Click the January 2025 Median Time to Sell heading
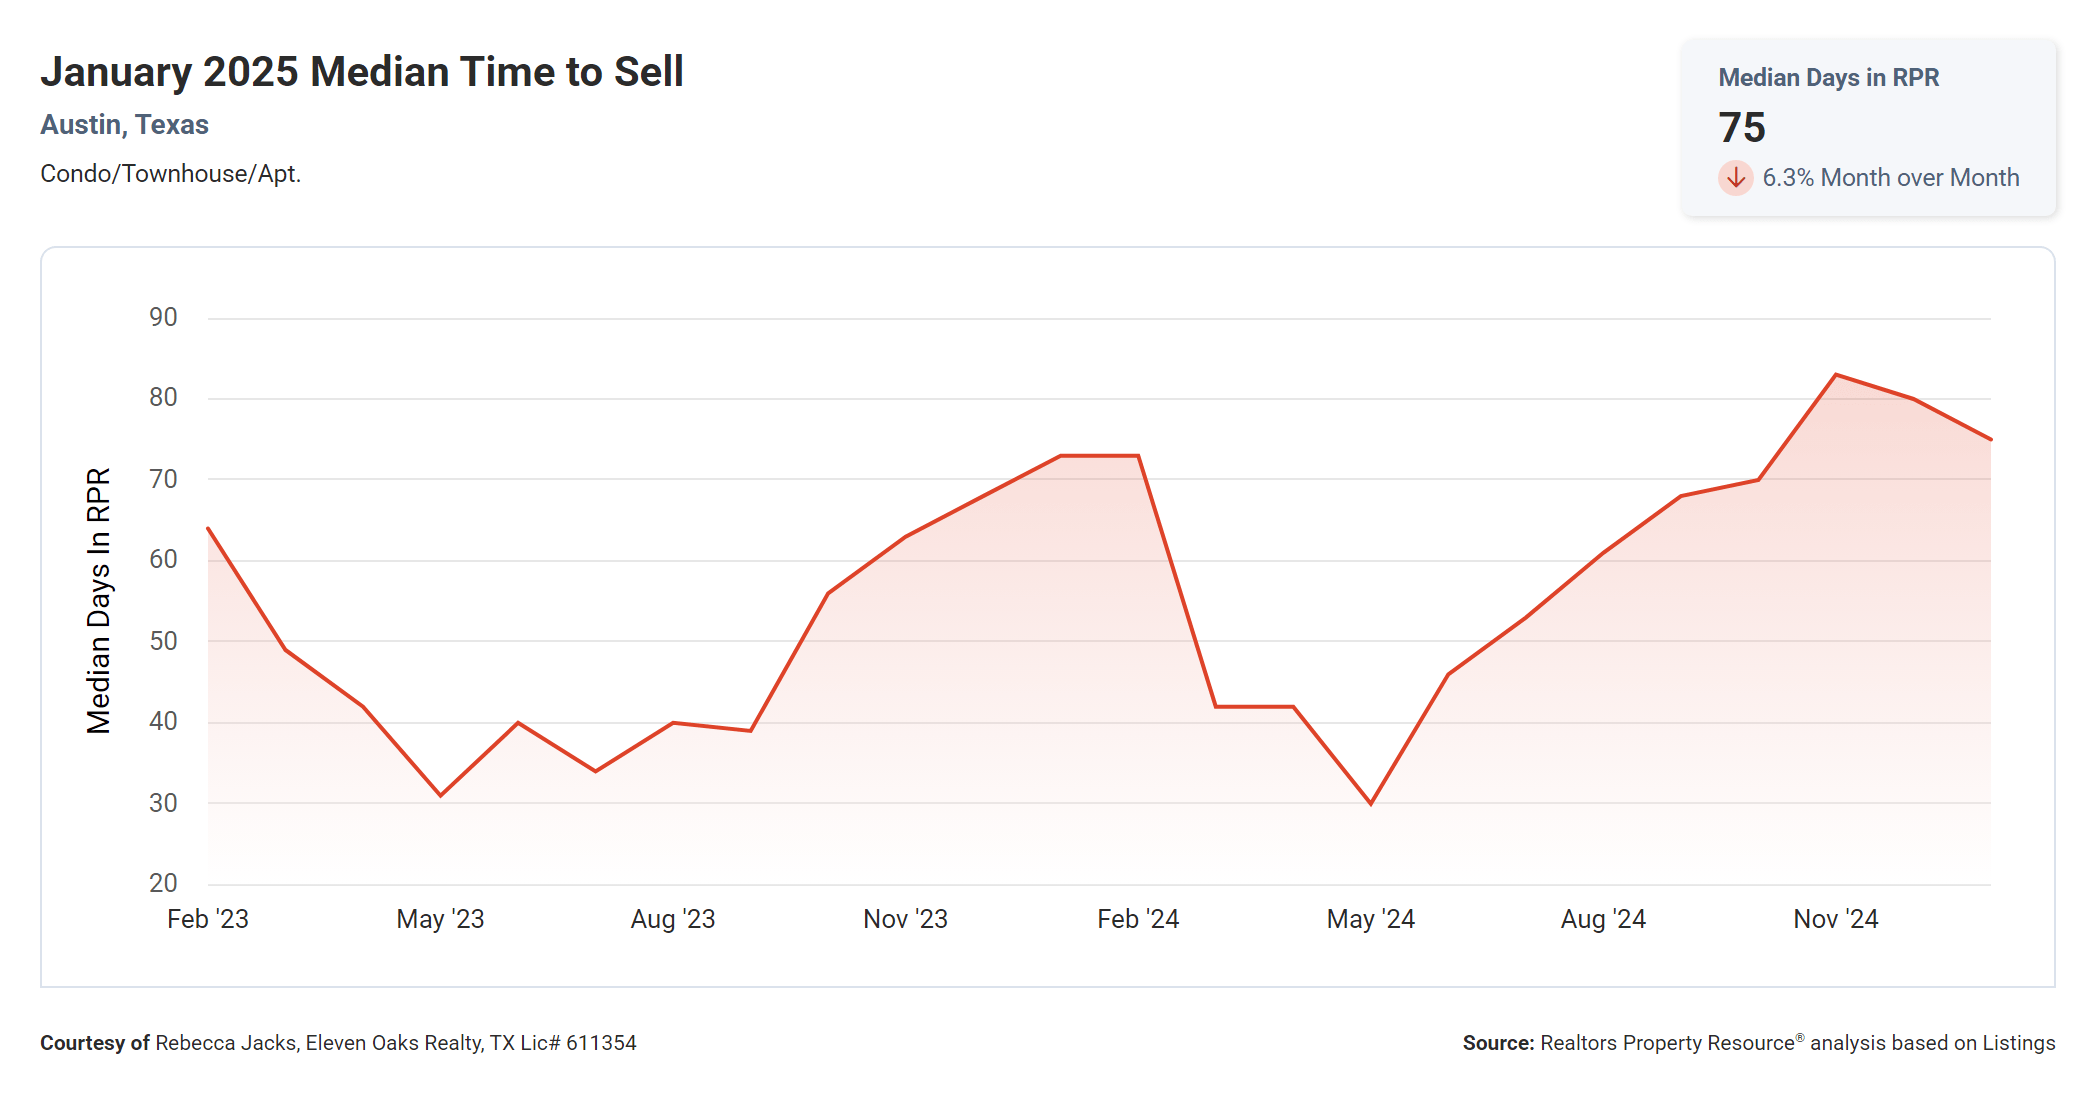Image resolution: width=2096 pixels, height=1100 pixels. (362, 72)
